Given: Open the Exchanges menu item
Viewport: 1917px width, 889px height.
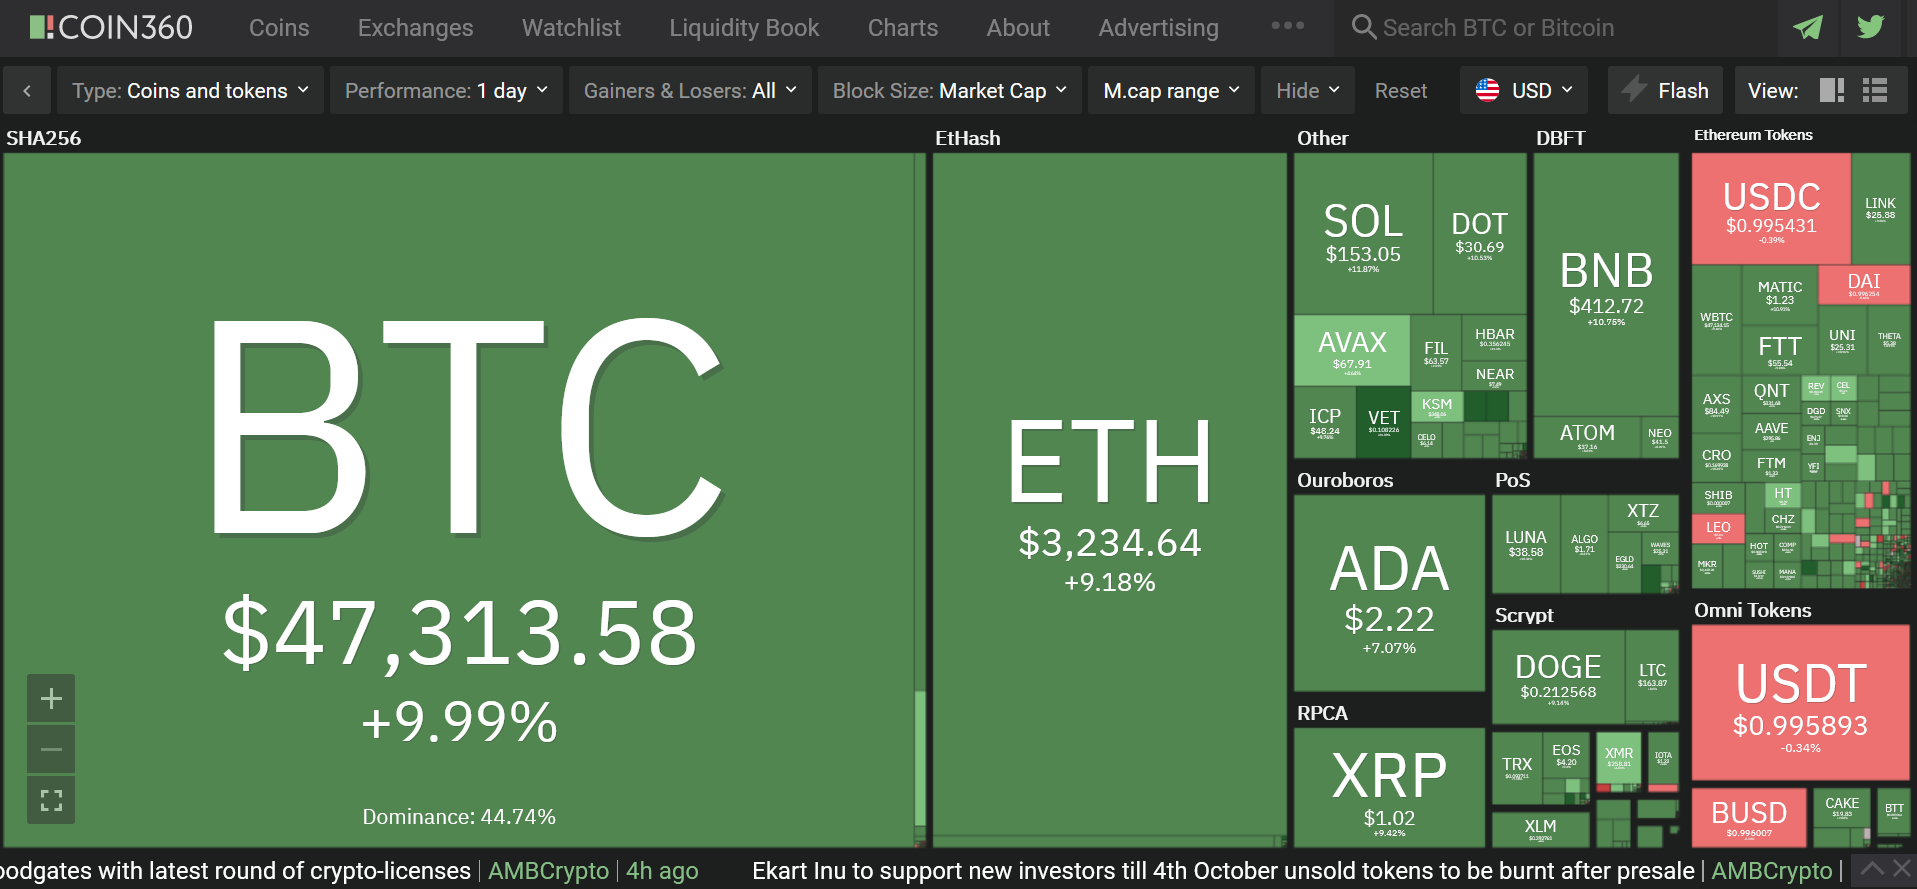Looking at the screenshot, I should click(416, 28).
